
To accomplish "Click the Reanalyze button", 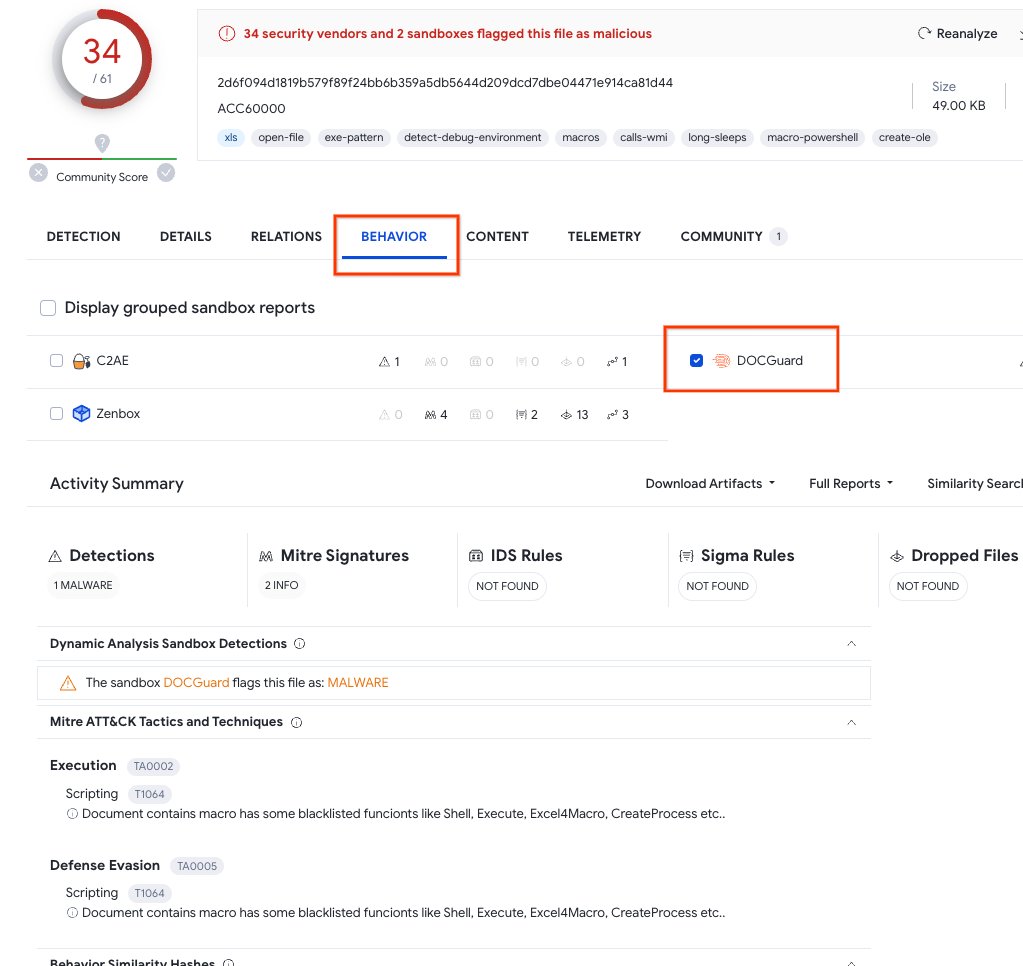I will 957,33.
